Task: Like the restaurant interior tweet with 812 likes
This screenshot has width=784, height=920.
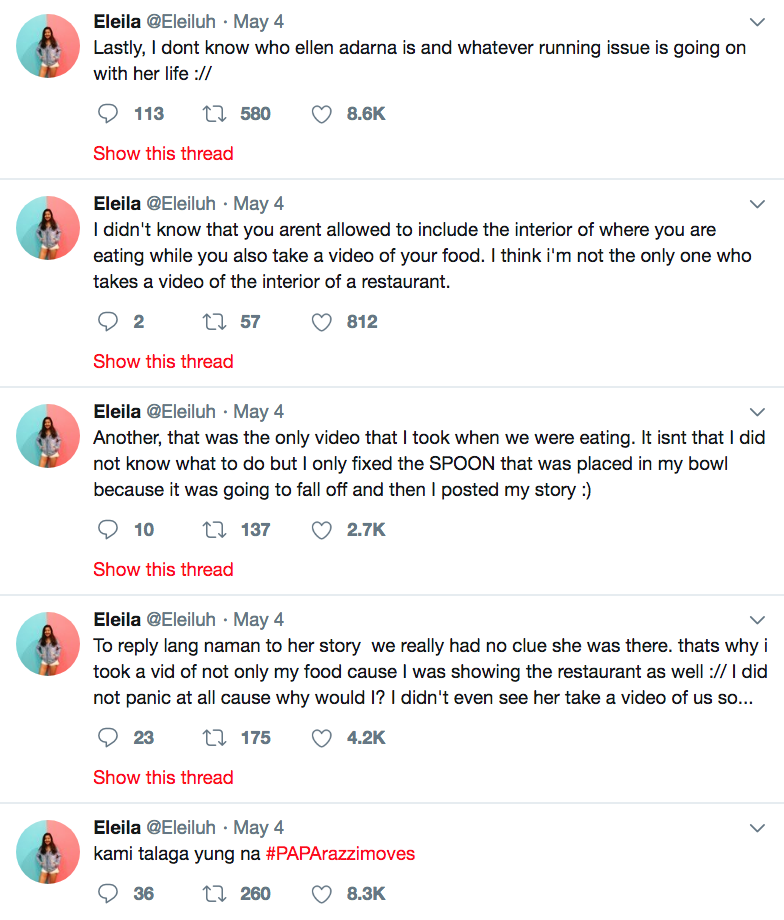Action: 321,322
